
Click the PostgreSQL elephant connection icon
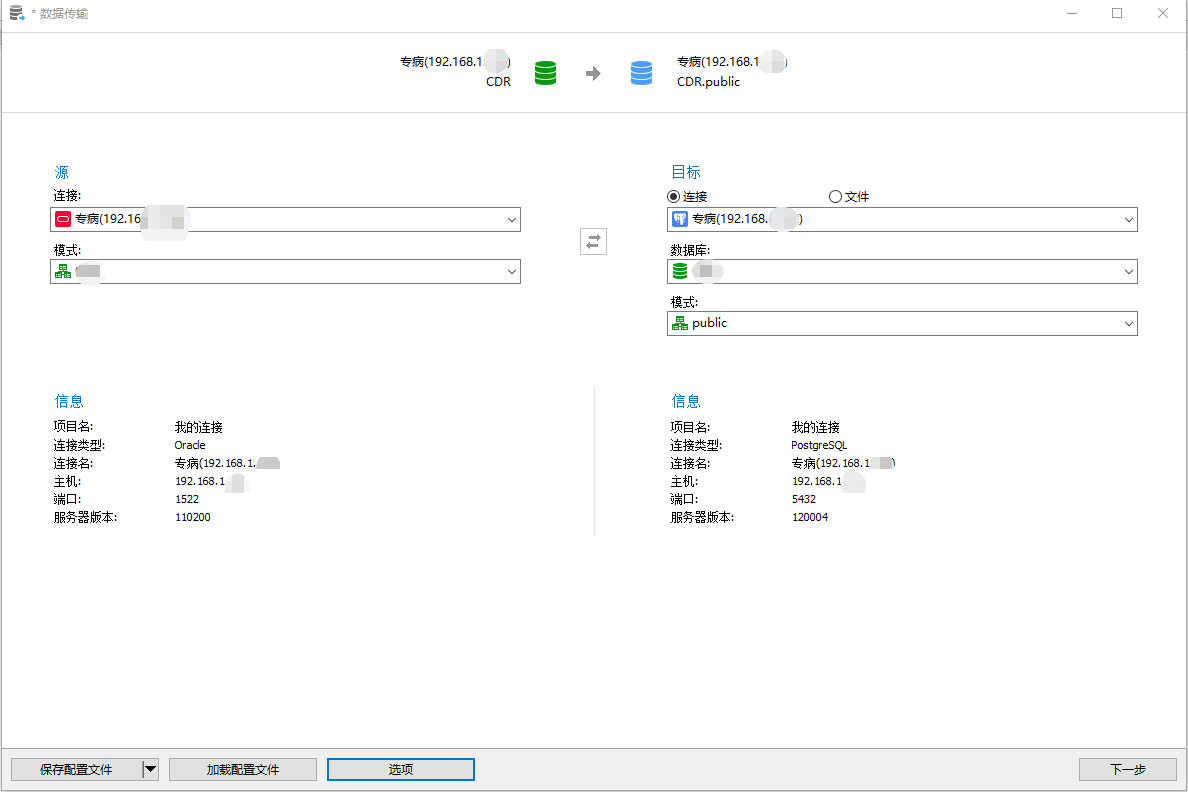680,219
